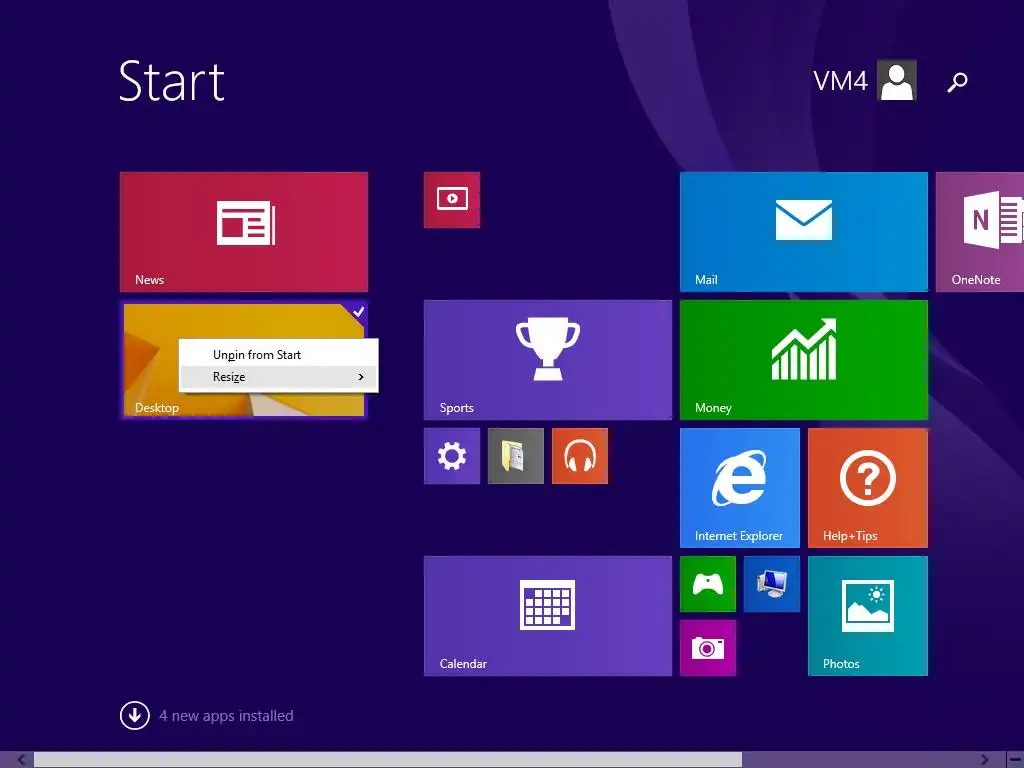This screenshot has width=1024, height=768.
Task: Click the scrollbar left arrow
Action: 21,760
